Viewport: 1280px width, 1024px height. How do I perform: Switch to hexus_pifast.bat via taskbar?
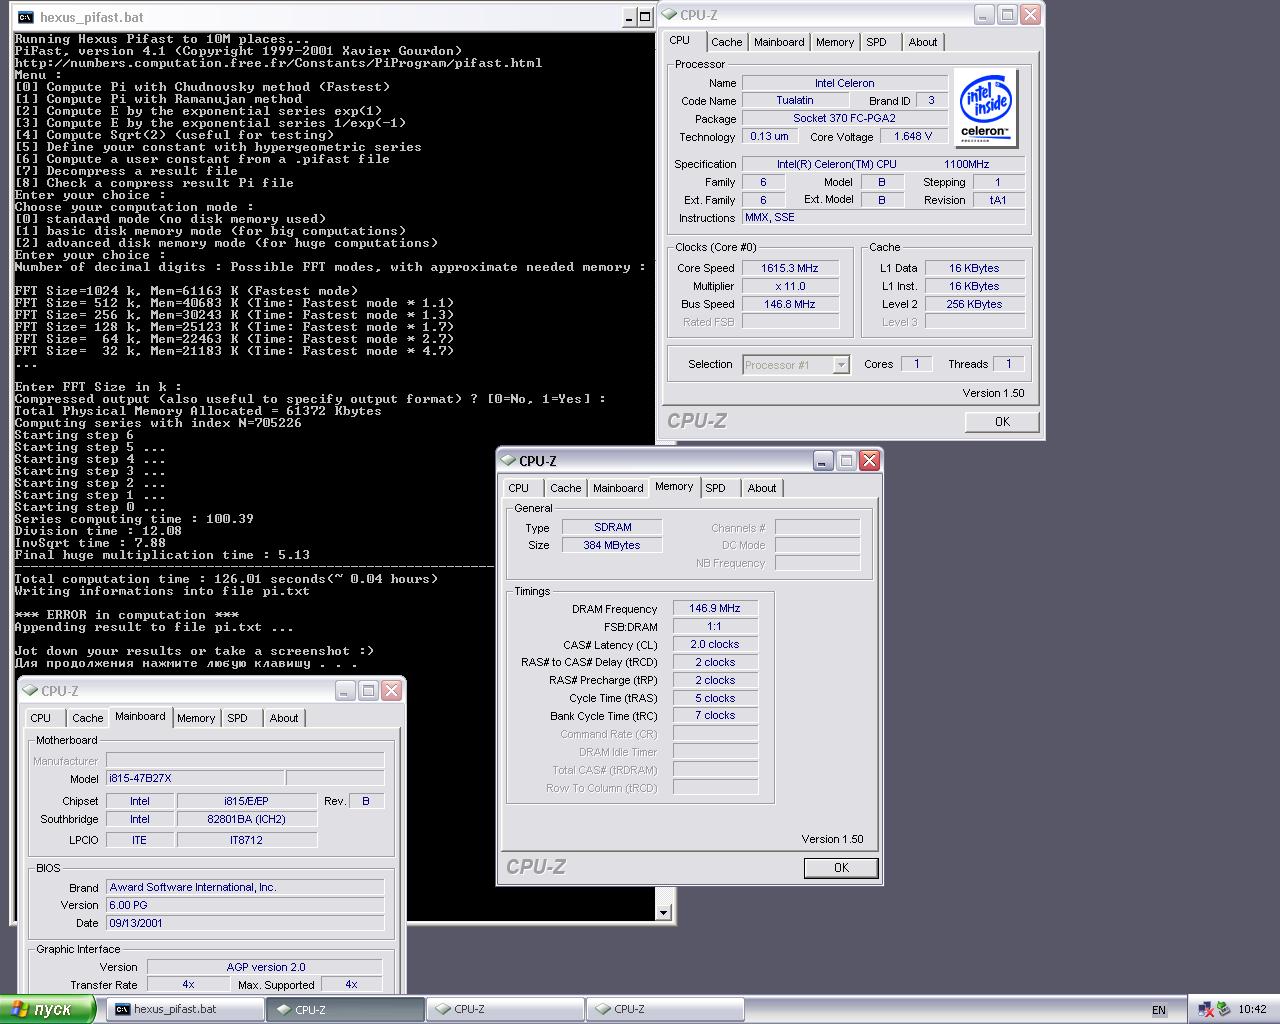185,1009
